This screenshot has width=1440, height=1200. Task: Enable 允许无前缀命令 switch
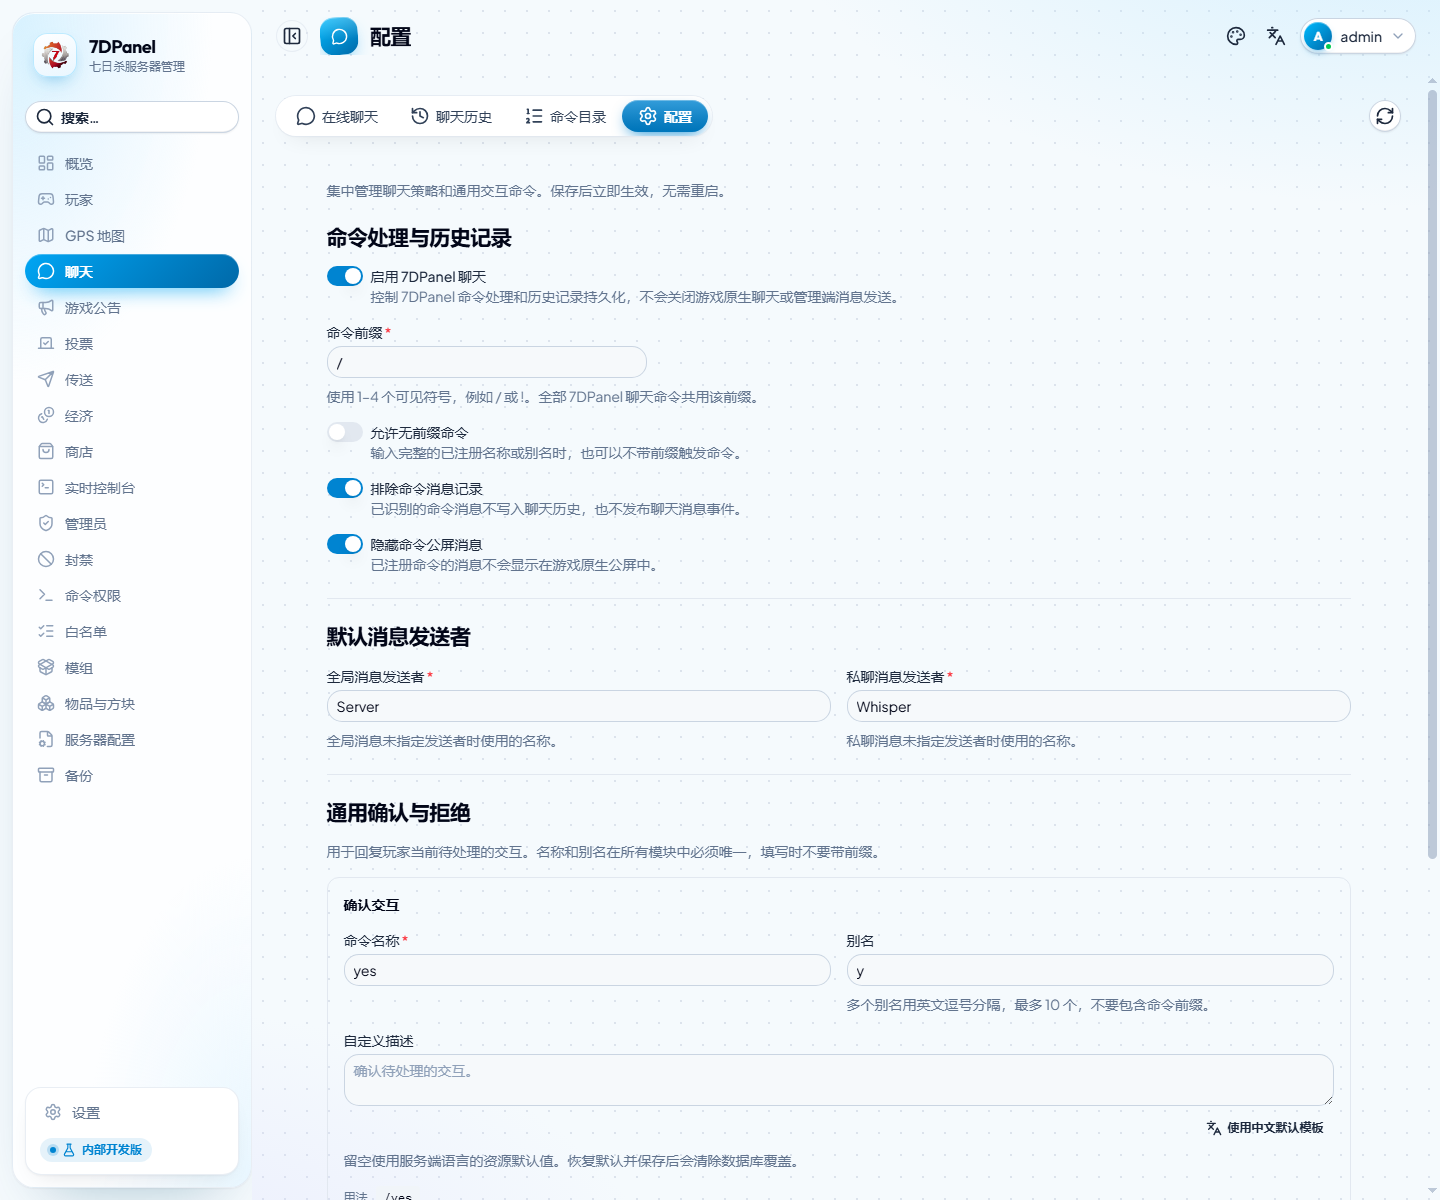click(x=345, y=432)
